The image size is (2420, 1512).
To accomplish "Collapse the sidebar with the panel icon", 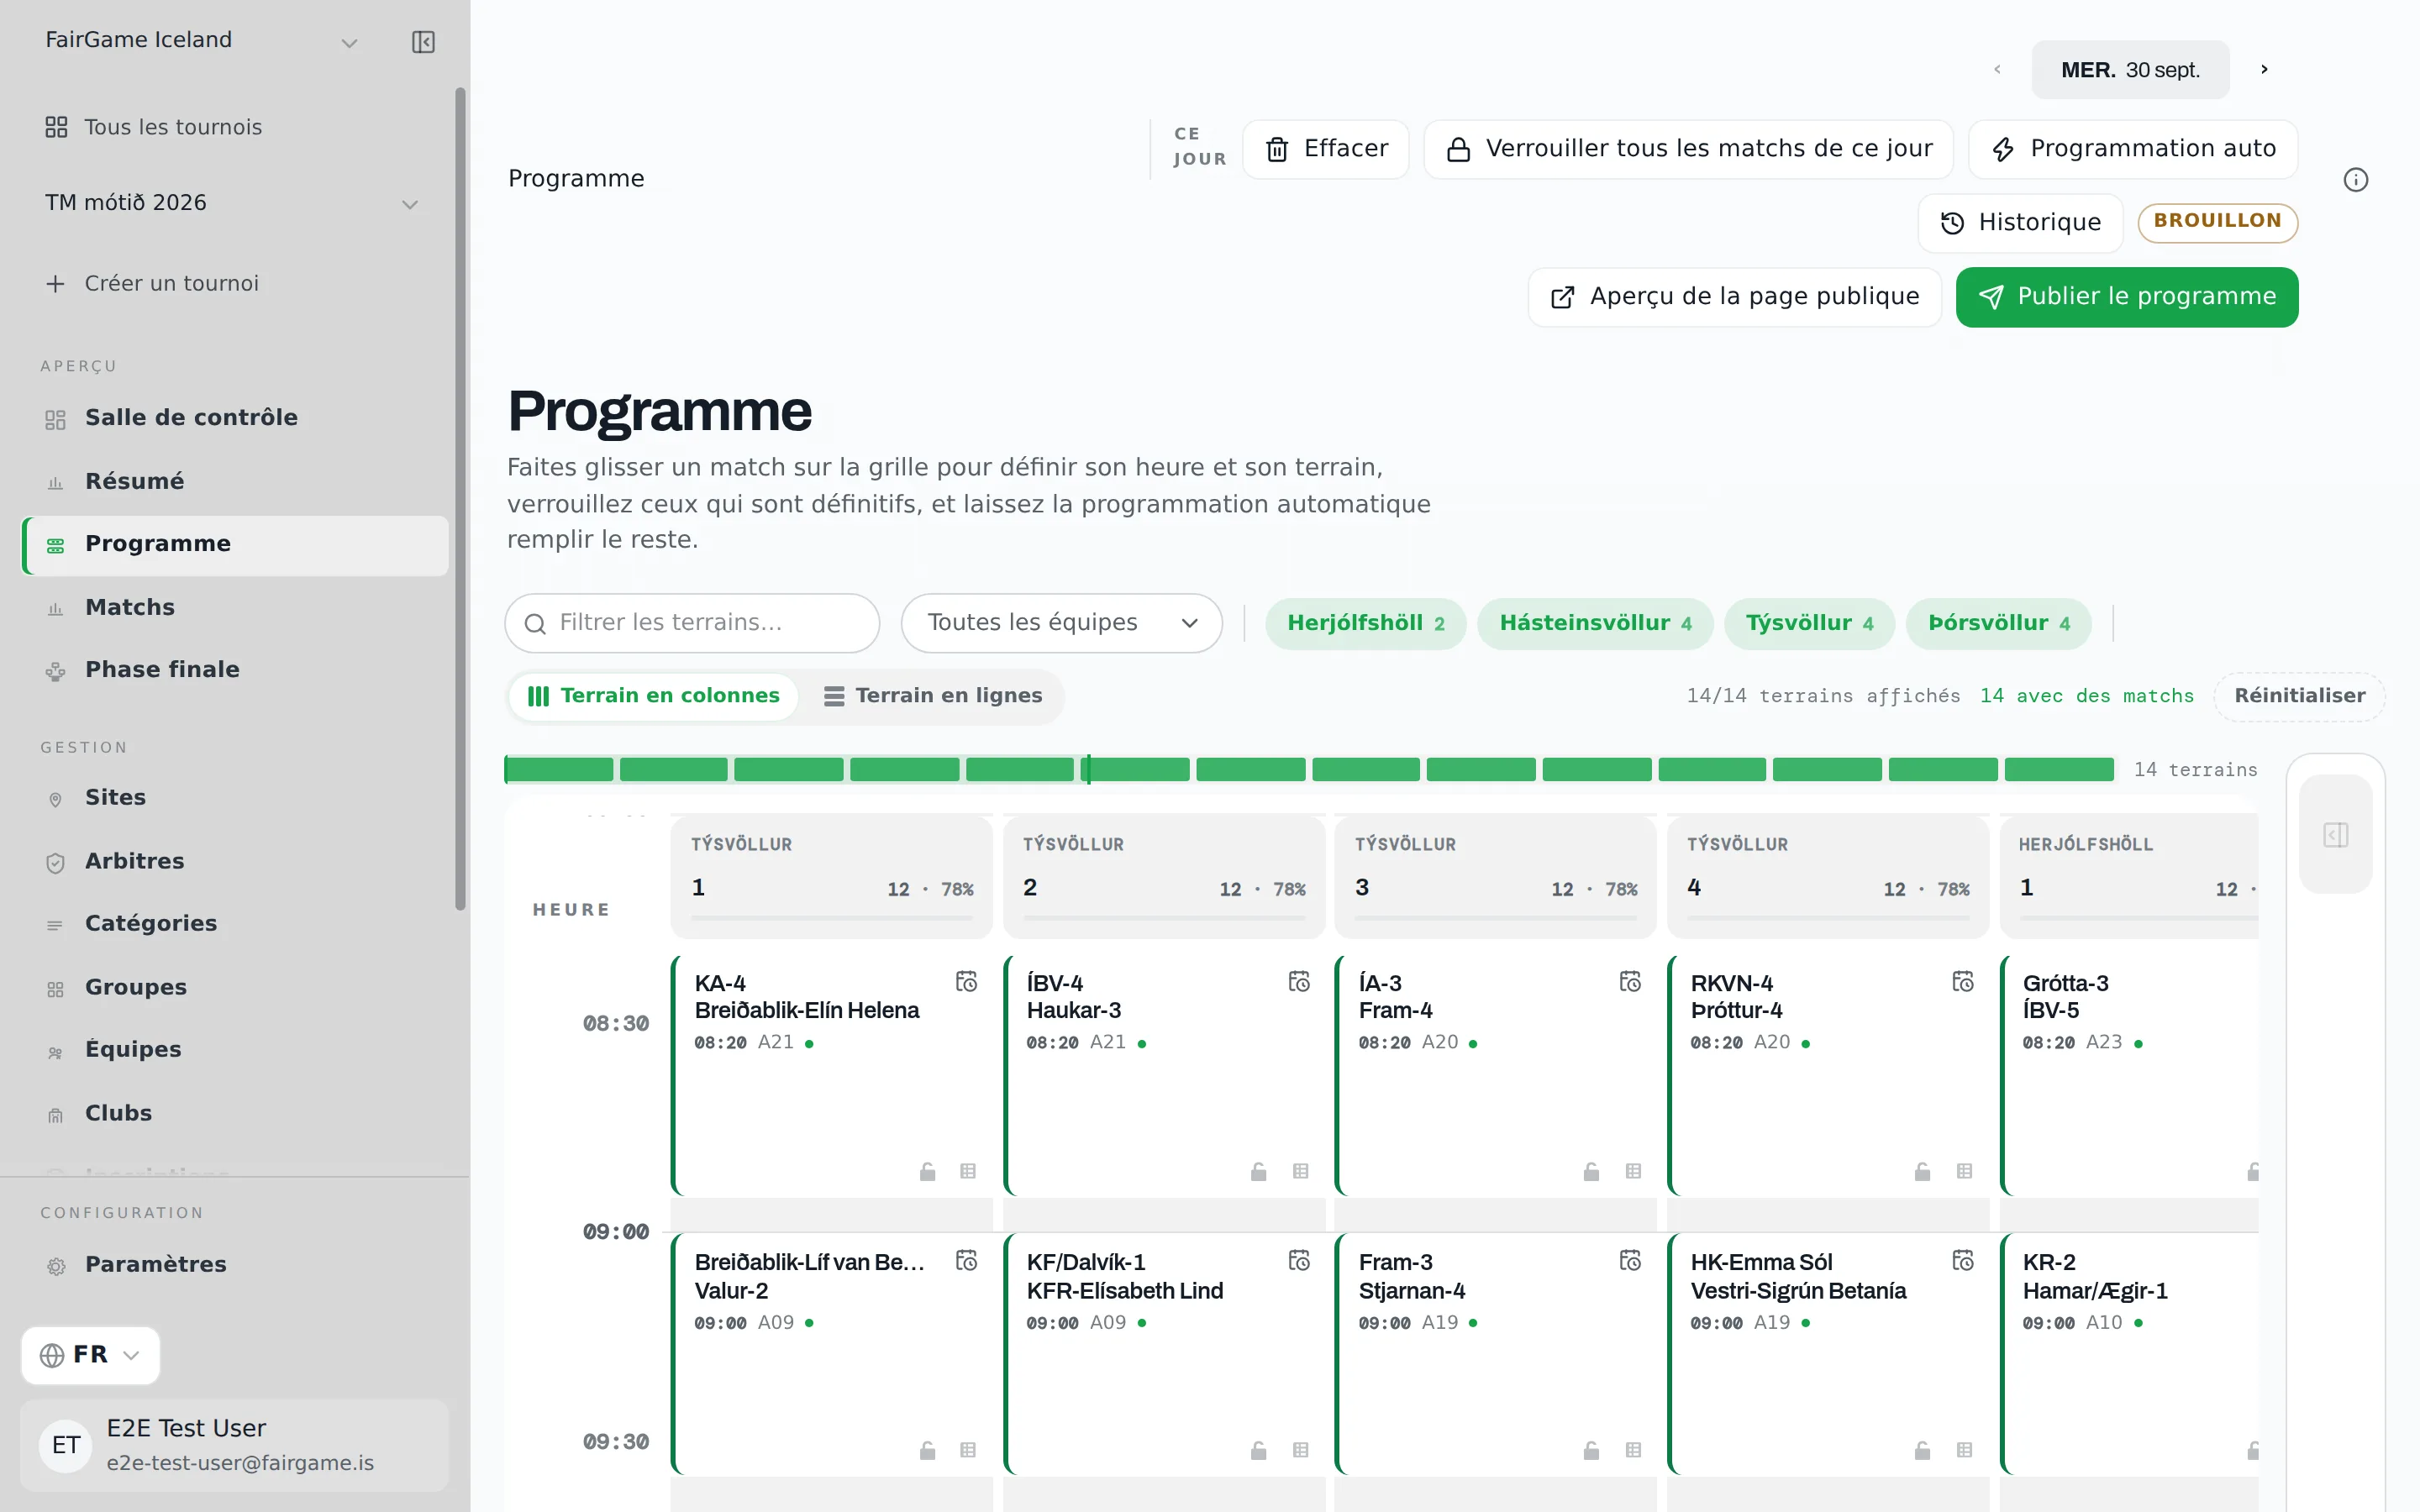I will 423,42.
